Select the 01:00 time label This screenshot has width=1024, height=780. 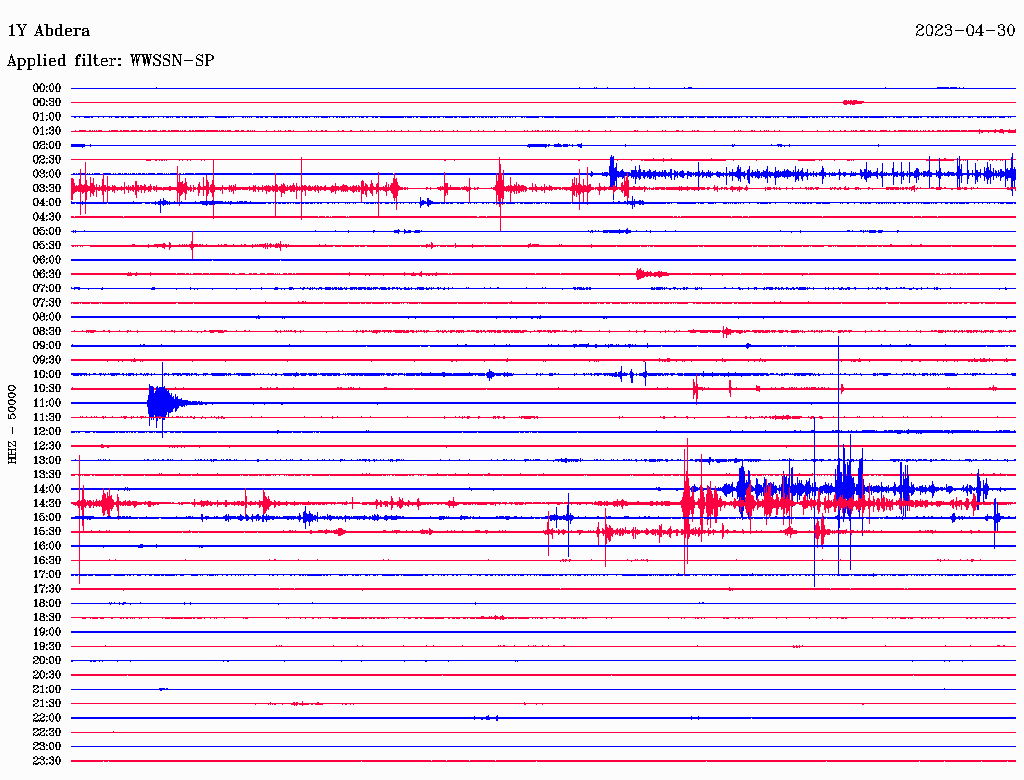(47, 117)
